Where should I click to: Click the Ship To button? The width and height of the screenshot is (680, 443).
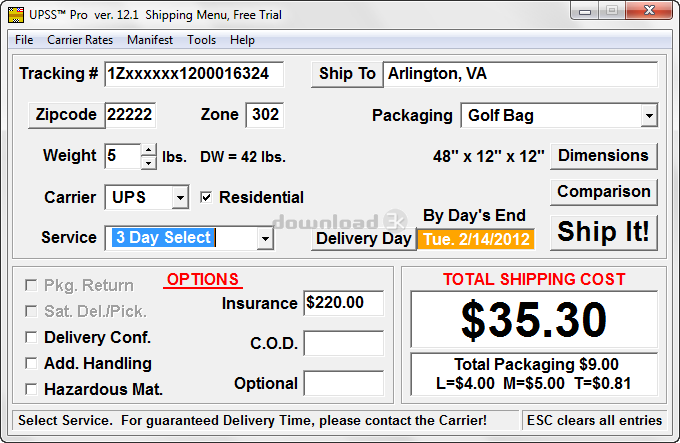347,74
